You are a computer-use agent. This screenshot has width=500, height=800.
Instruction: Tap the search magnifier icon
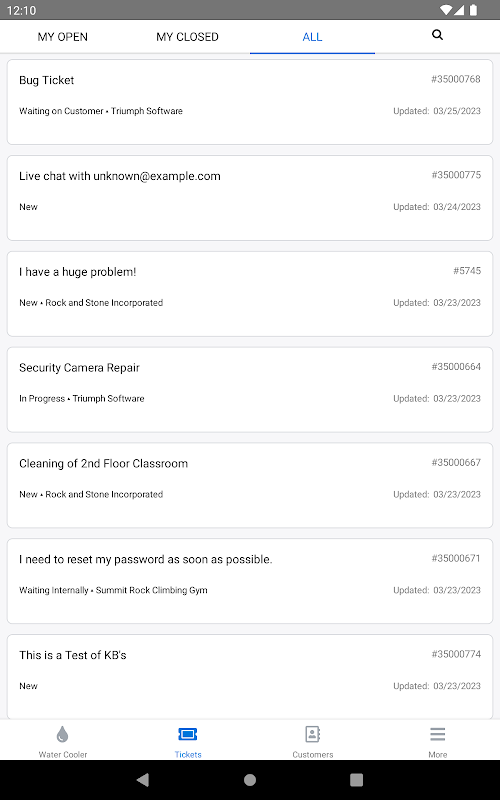pyautogui.click(x=437, y=35)
